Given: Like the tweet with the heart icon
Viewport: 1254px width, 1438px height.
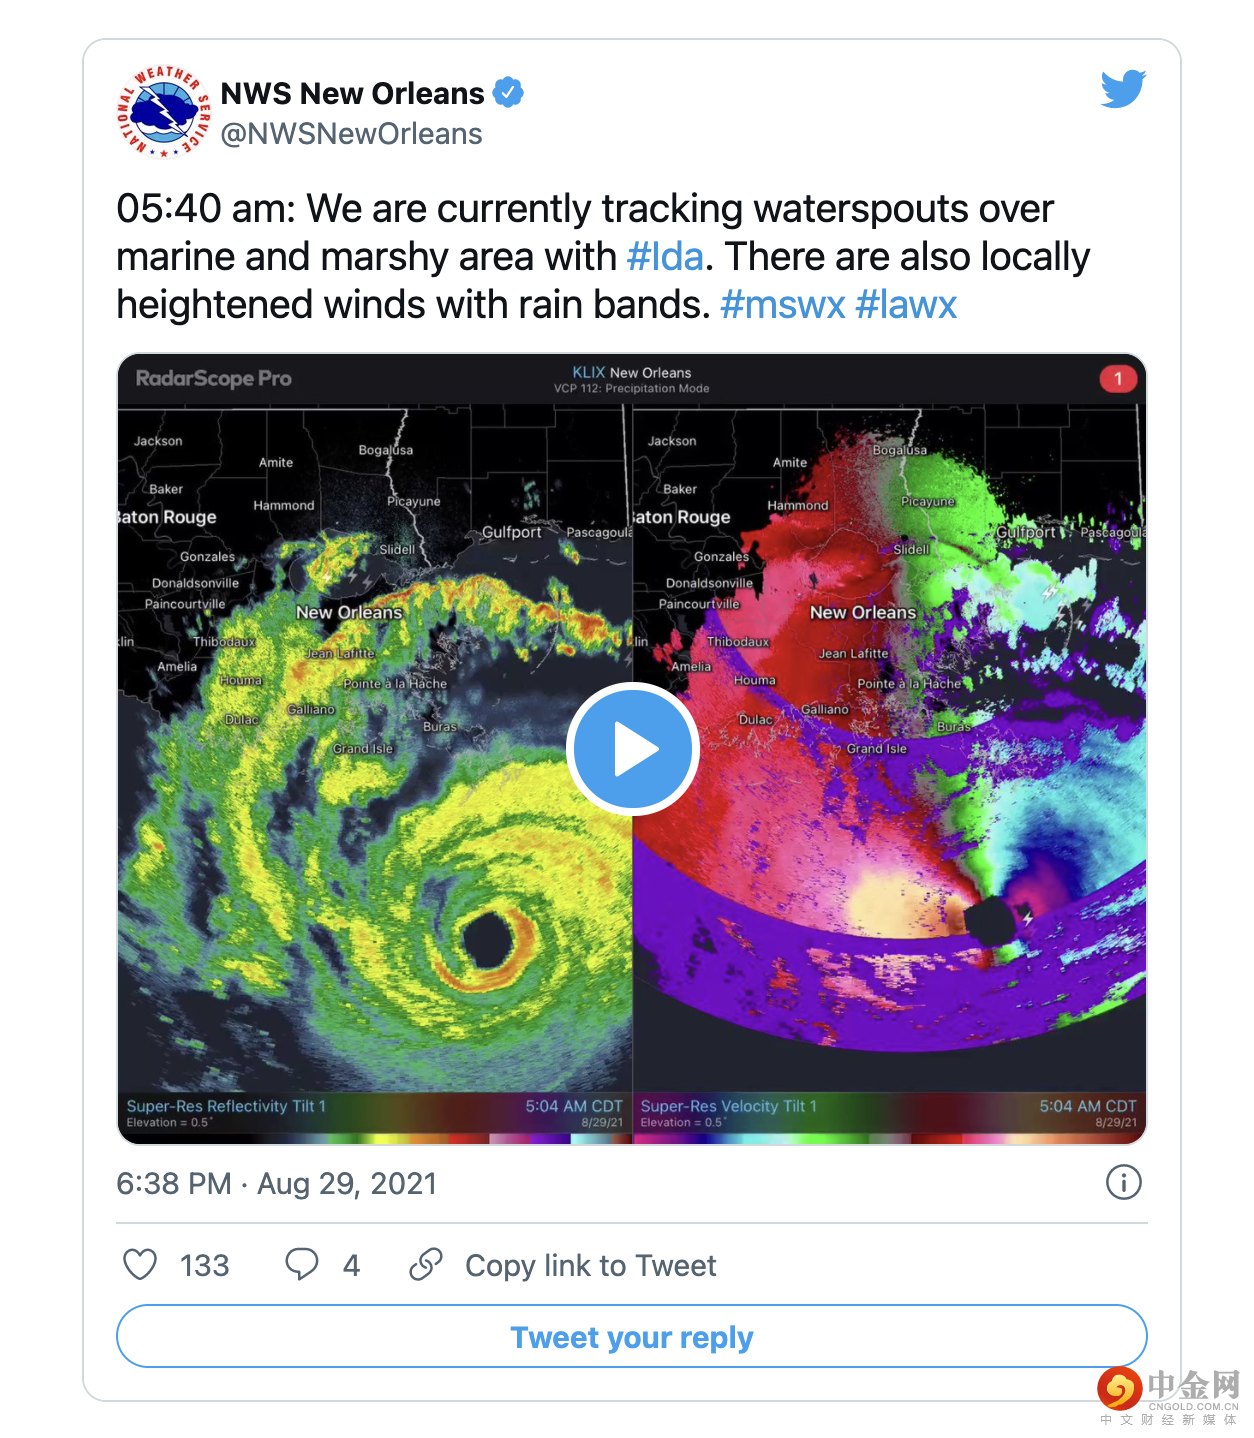Looking at the screenshot, I should pyautogui.click(x=140, y=1264).
